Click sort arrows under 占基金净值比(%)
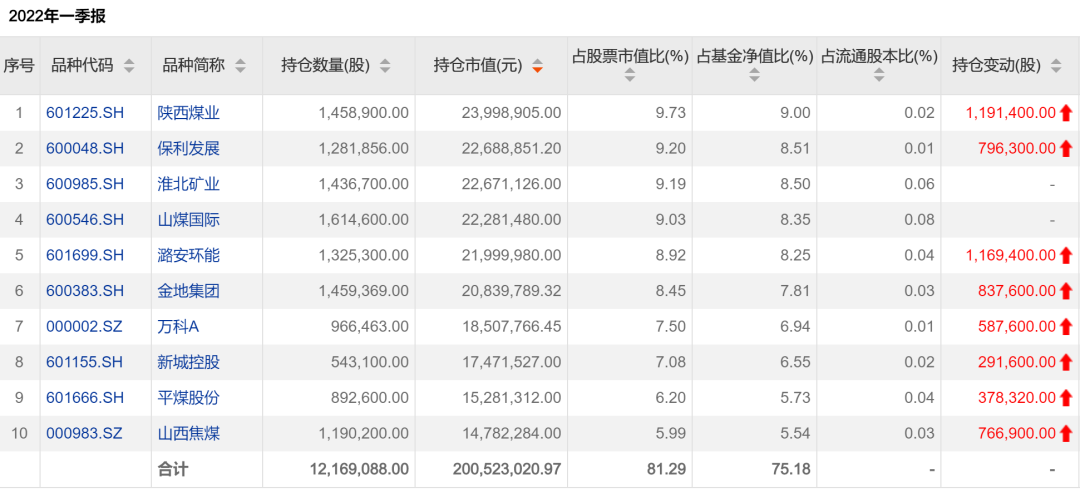1080x497 pixels. (x=754, y=76)
